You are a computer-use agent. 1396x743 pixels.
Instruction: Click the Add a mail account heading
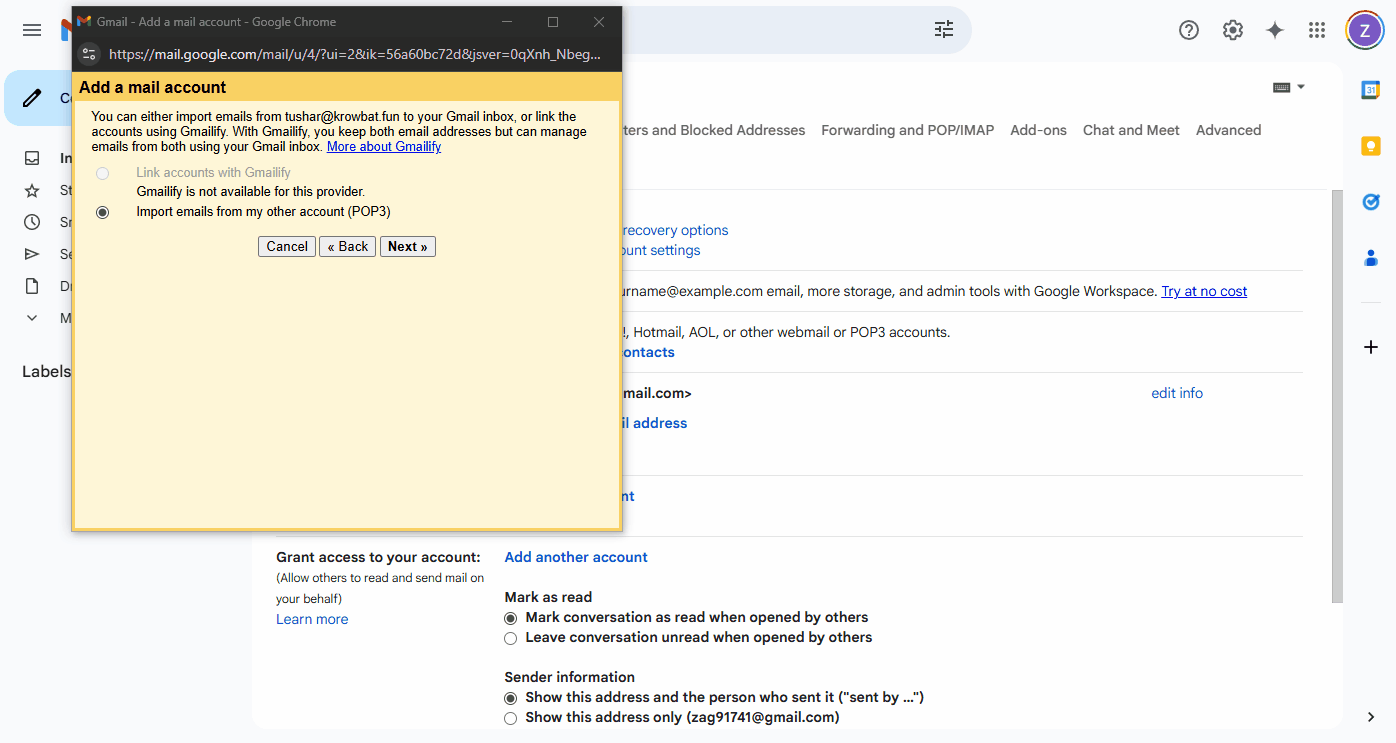pyautogui.click(x=153, y=88)
